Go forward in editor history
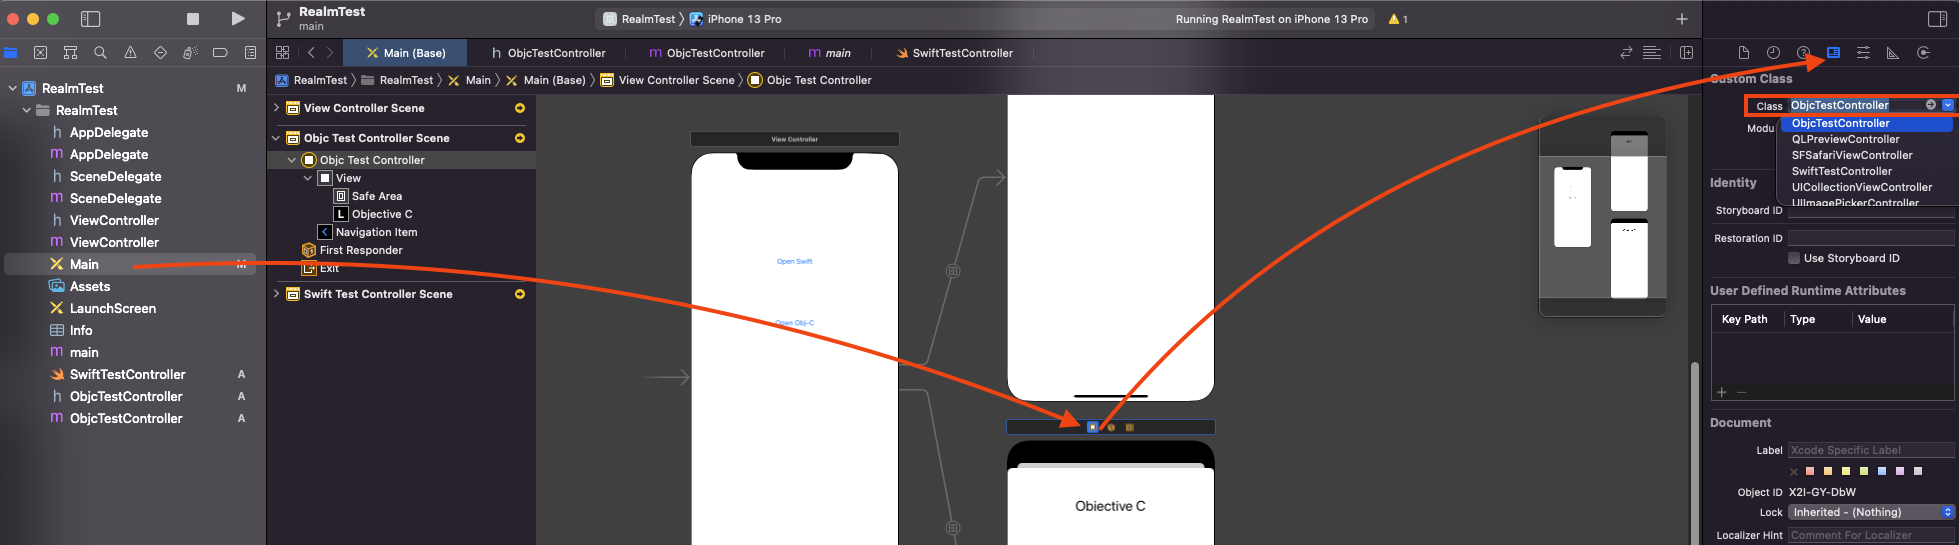Viewport: 1959px width, 545px height. [330, 53]
